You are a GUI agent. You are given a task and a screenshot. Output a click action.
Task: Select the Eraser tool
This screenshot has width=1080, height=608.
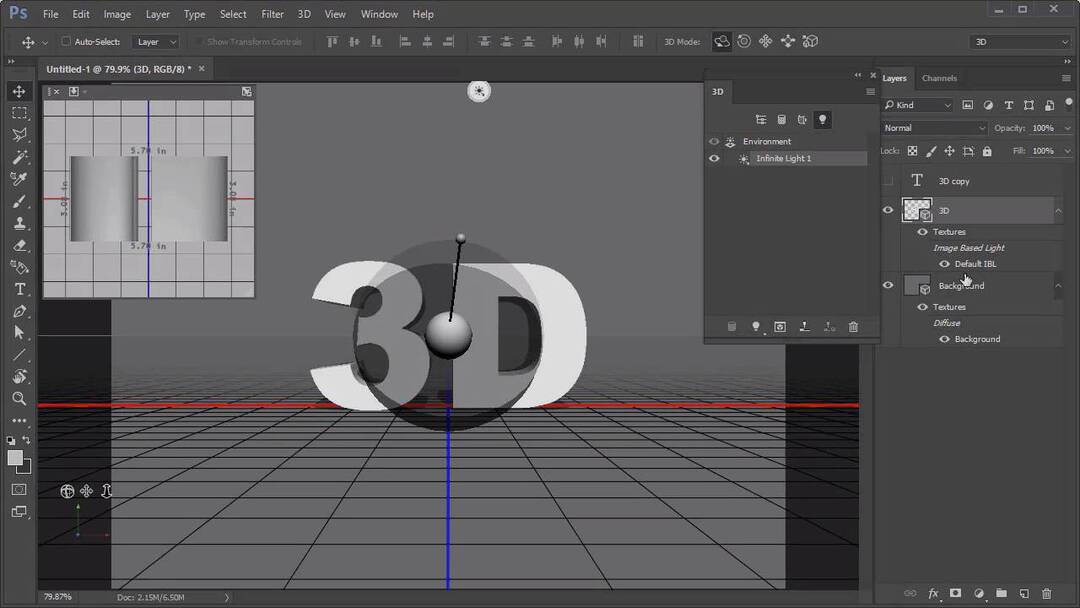19,245
